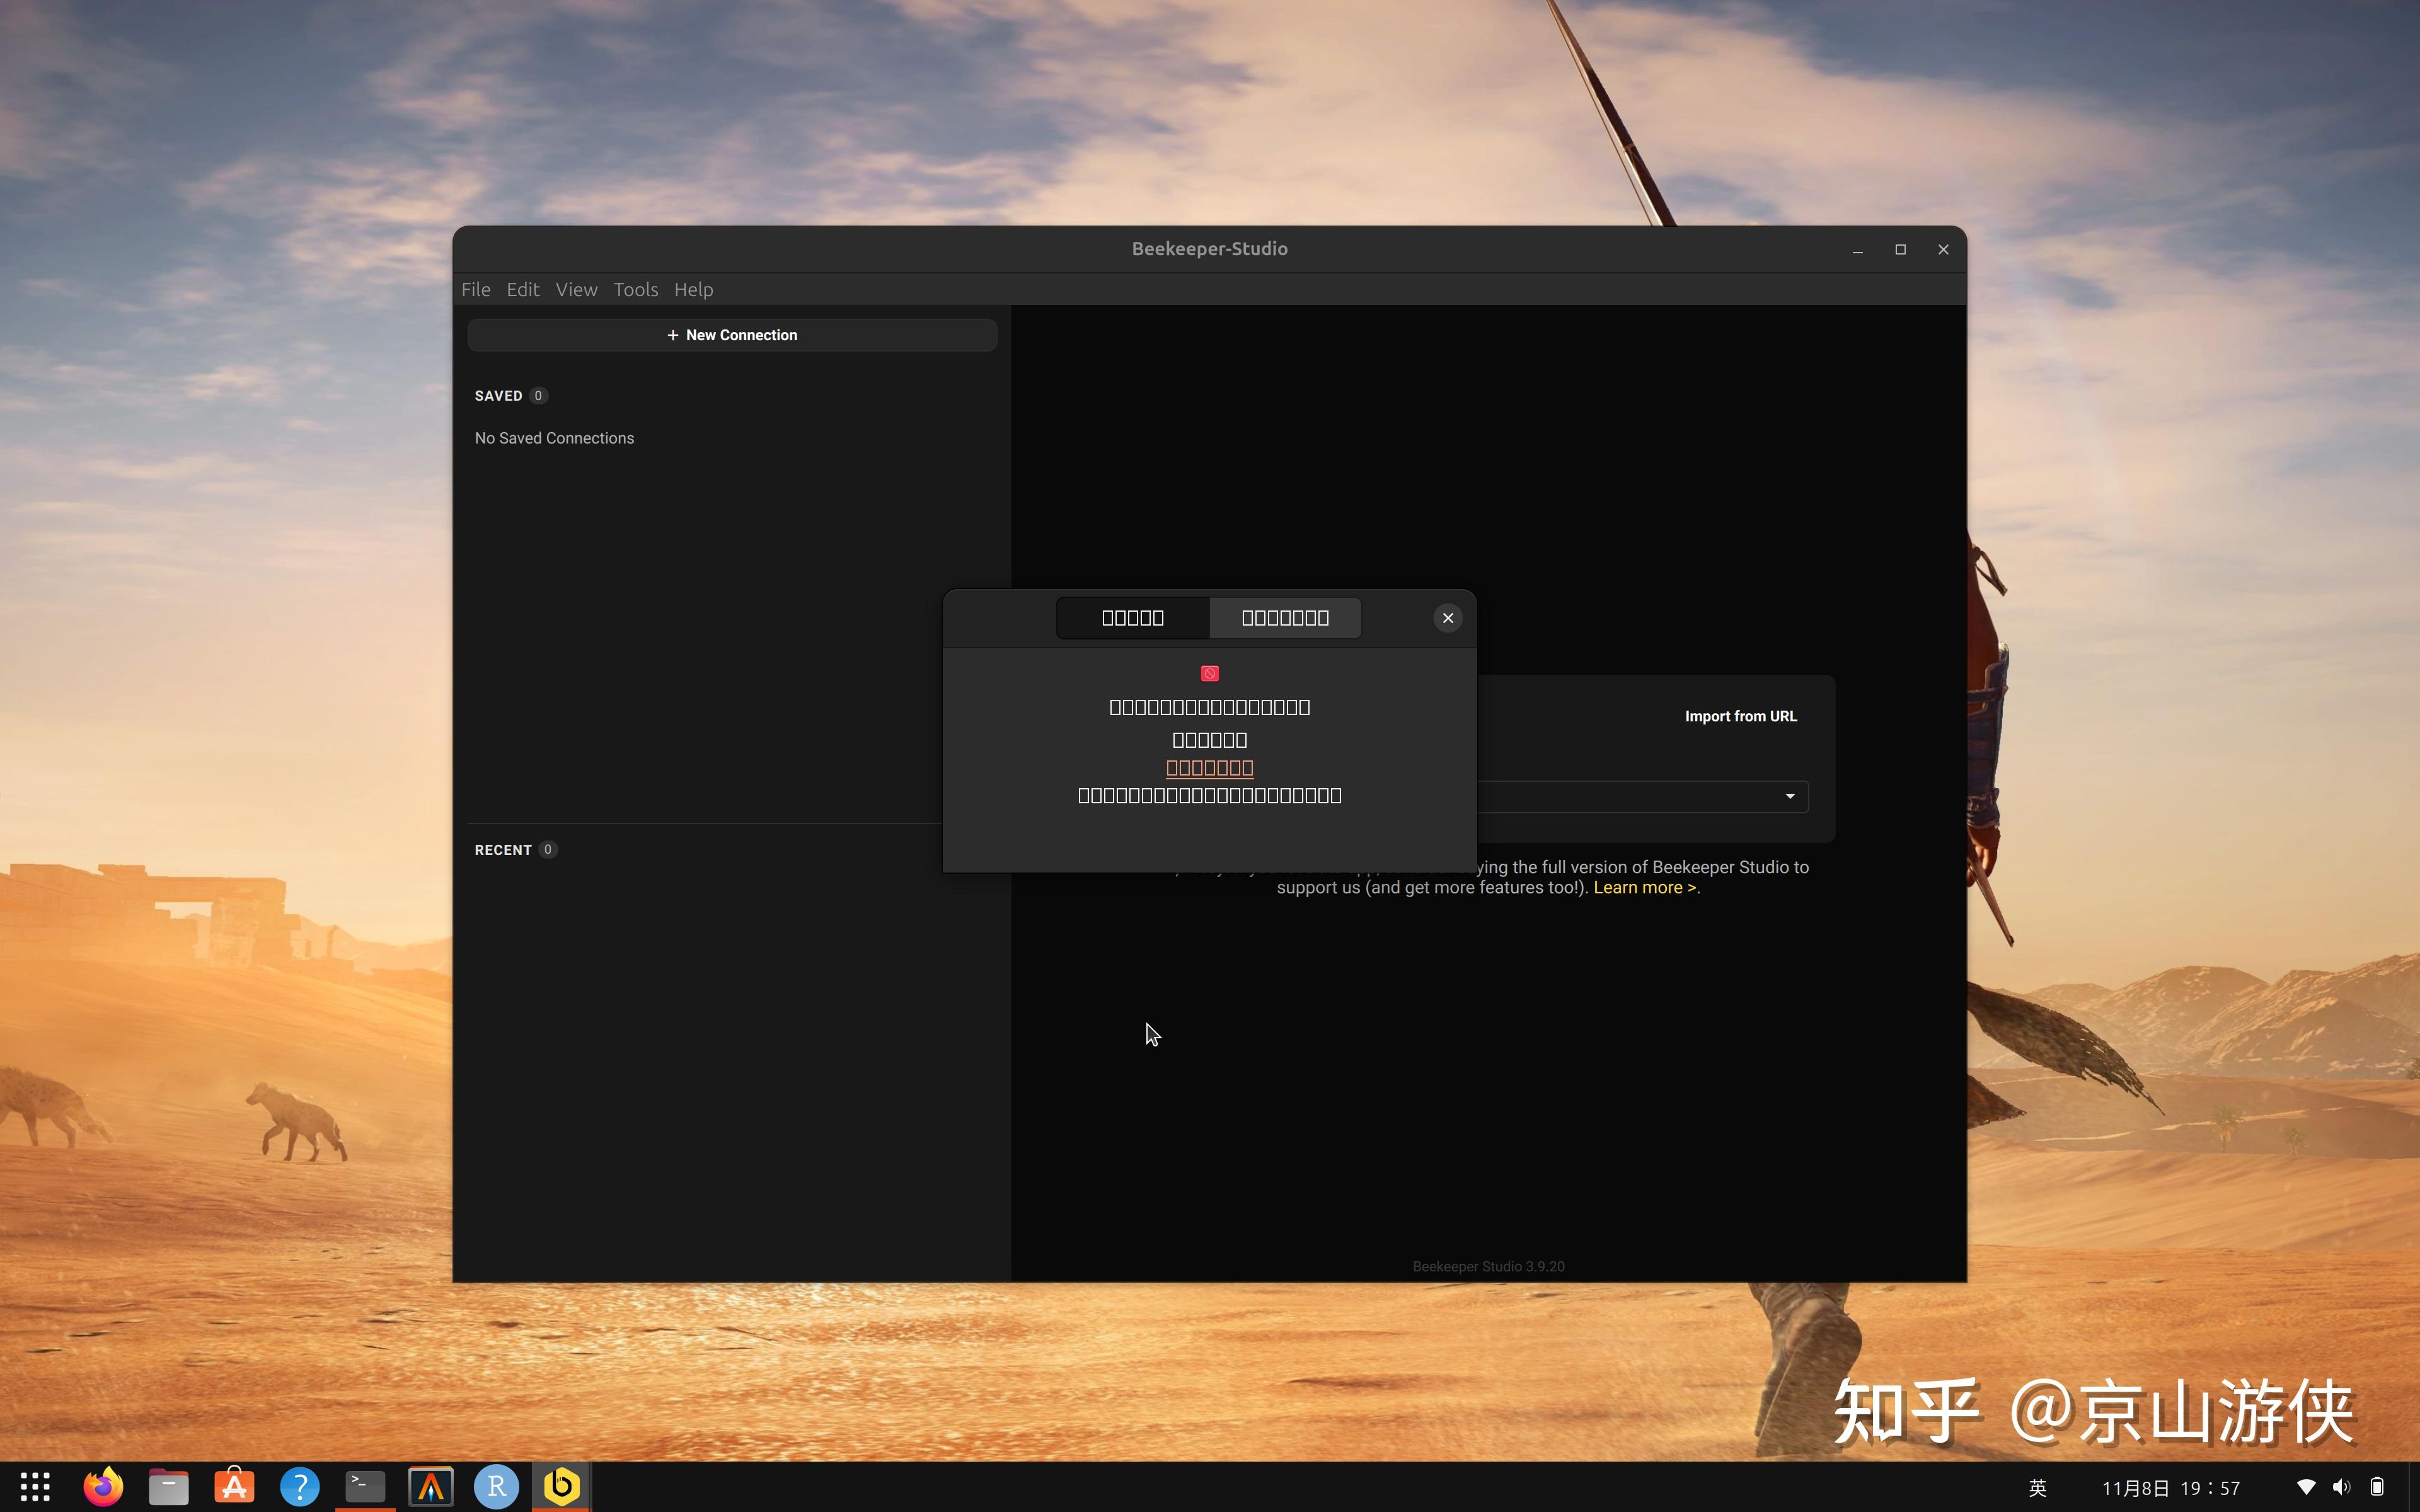Open the Tools menu
Image resolution: width=2420 pixels, height=1512 pixels.
pos(636,290)
